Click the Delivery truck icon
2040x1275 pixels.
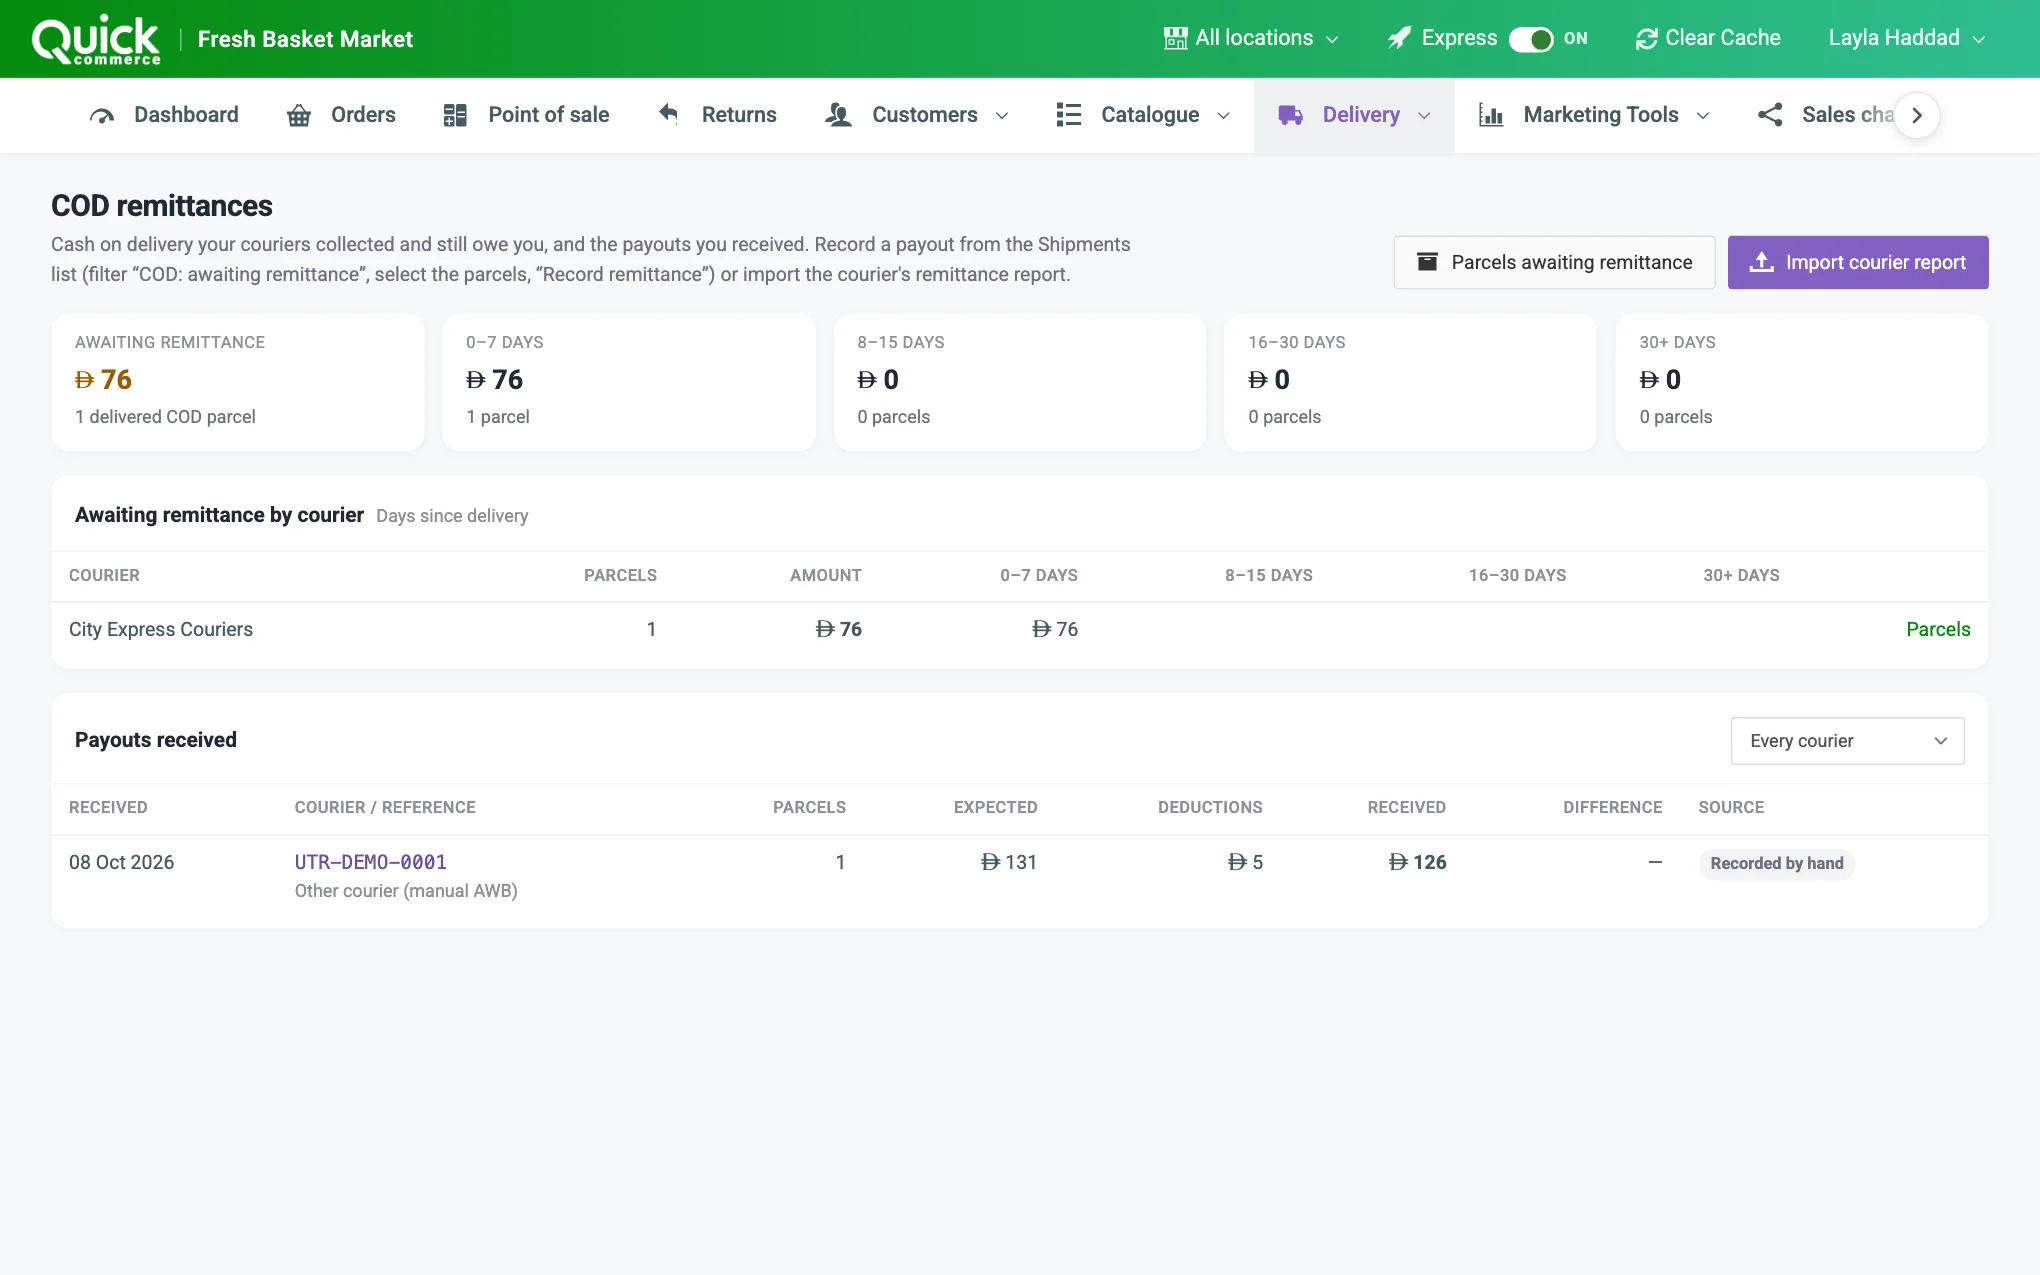[x=1290, y=115]
